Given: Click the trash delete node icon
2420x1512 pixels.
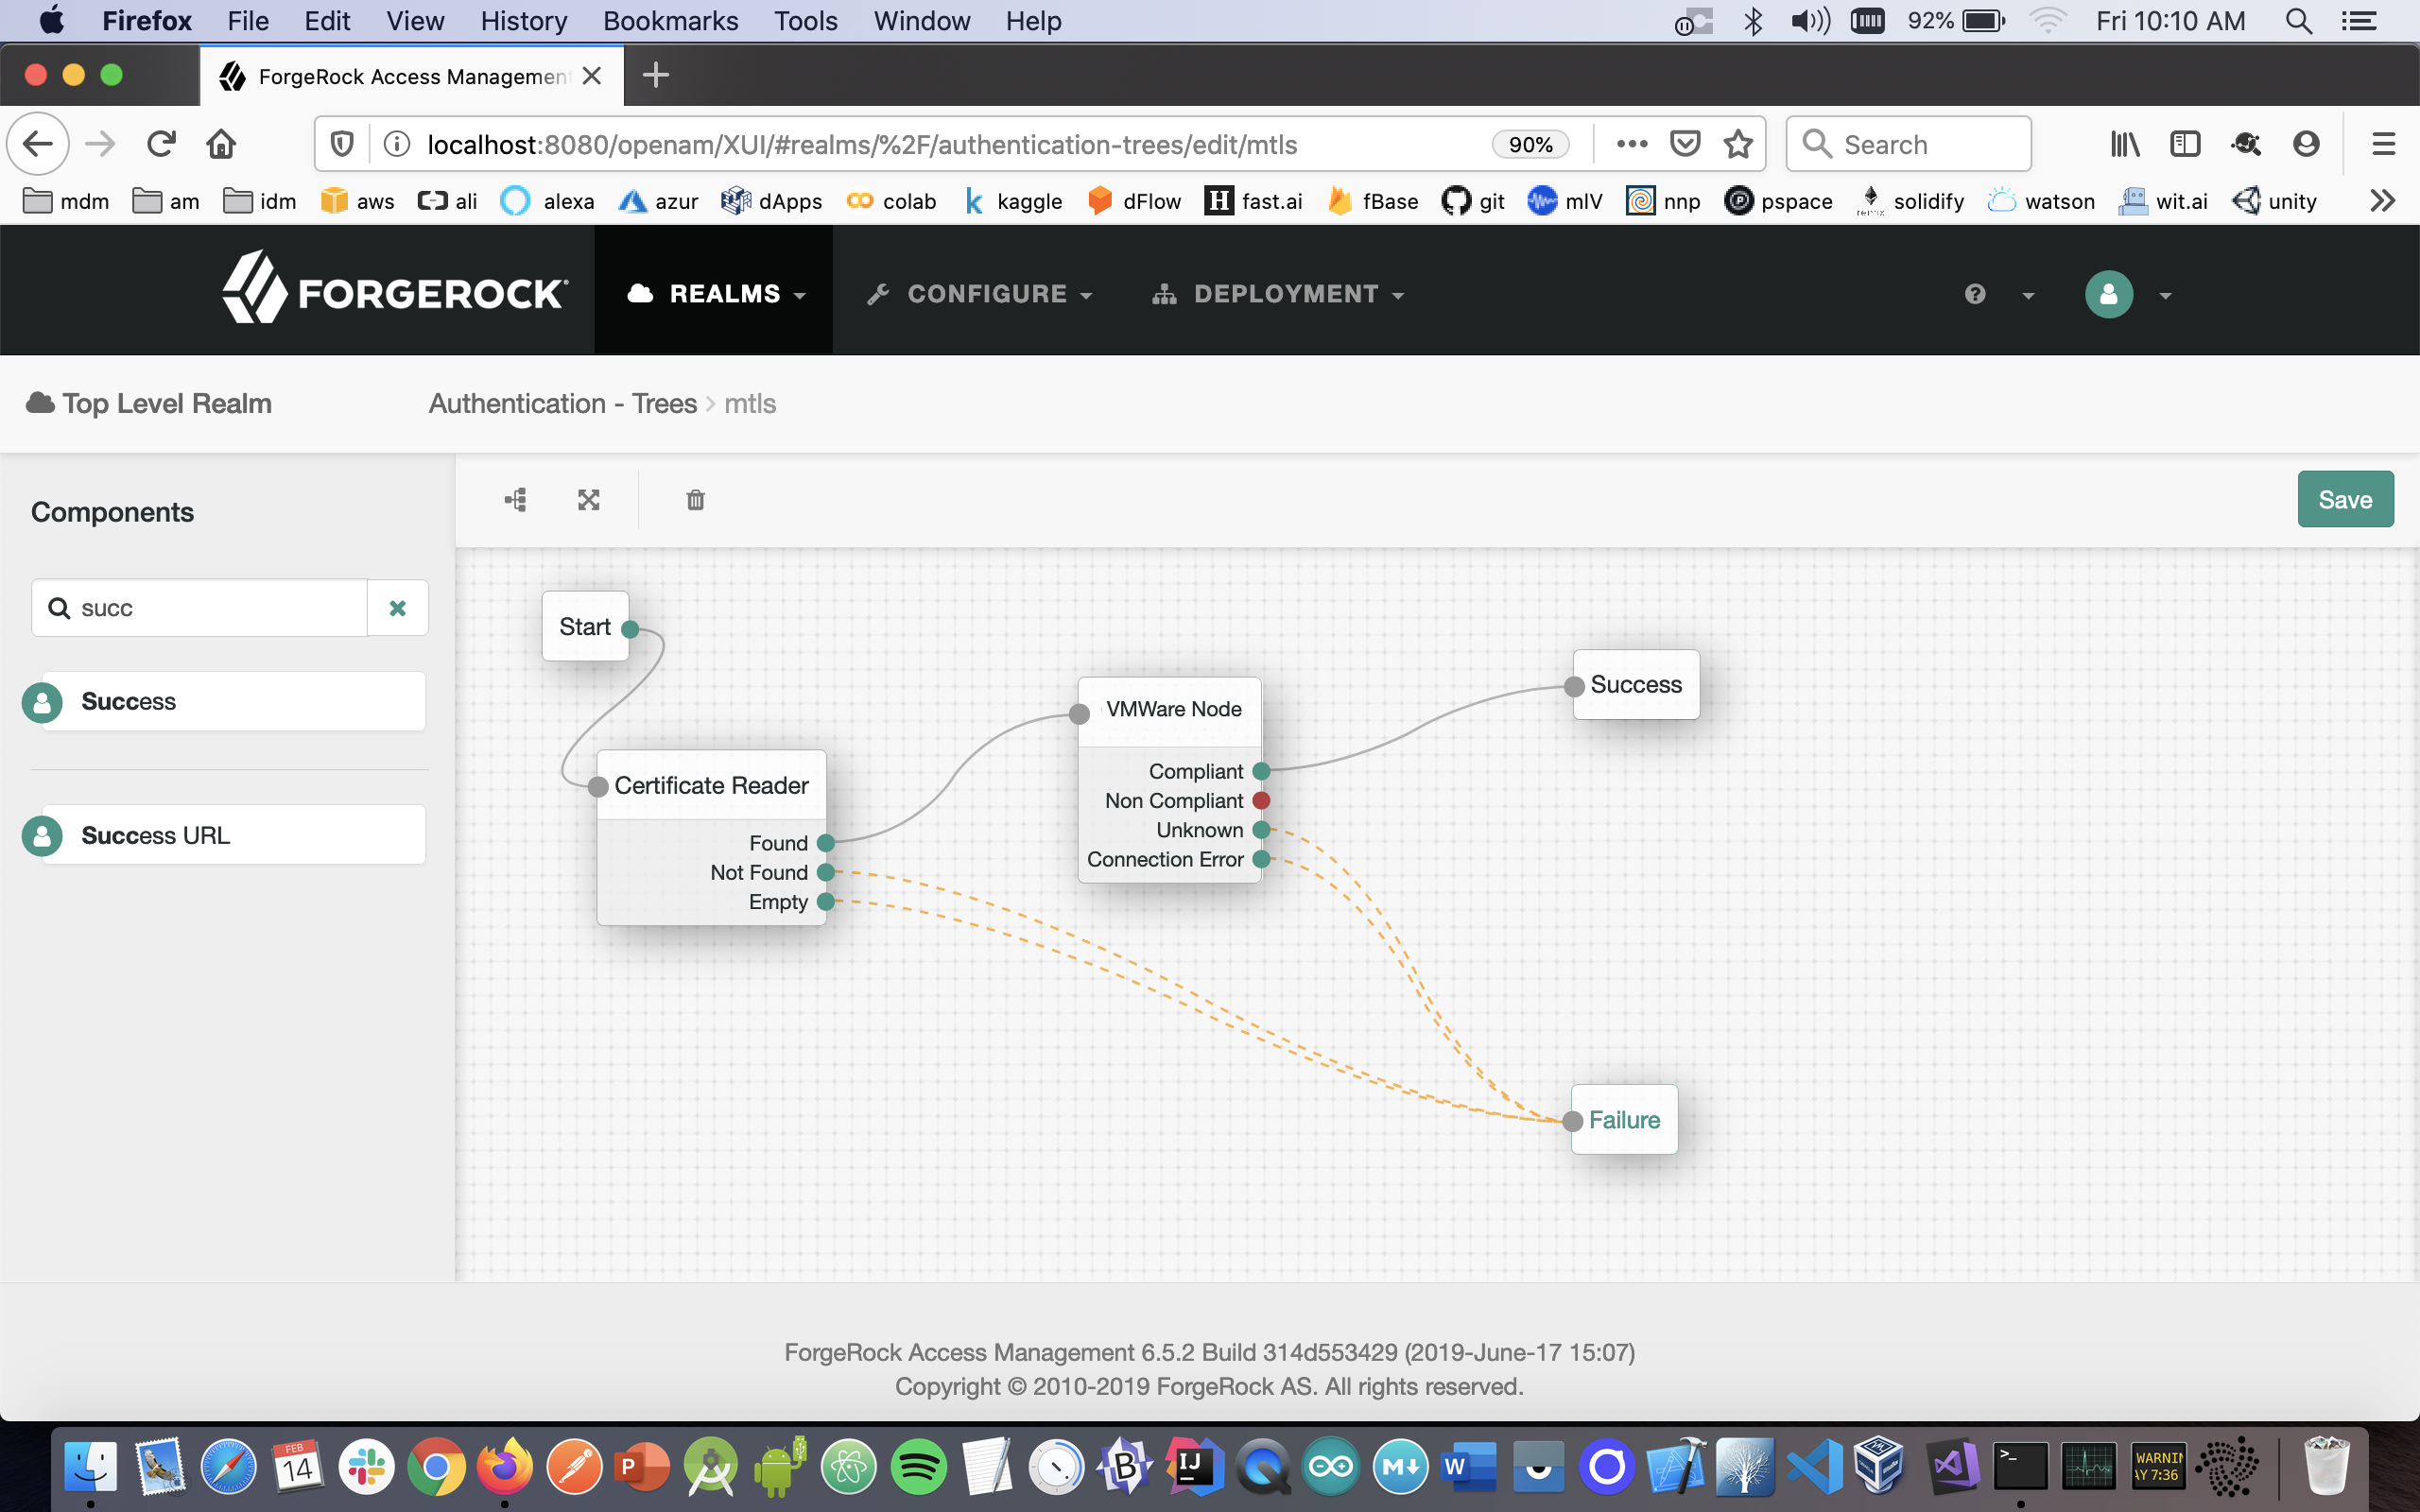Looking at the screenshot, I should pos(696,500).
